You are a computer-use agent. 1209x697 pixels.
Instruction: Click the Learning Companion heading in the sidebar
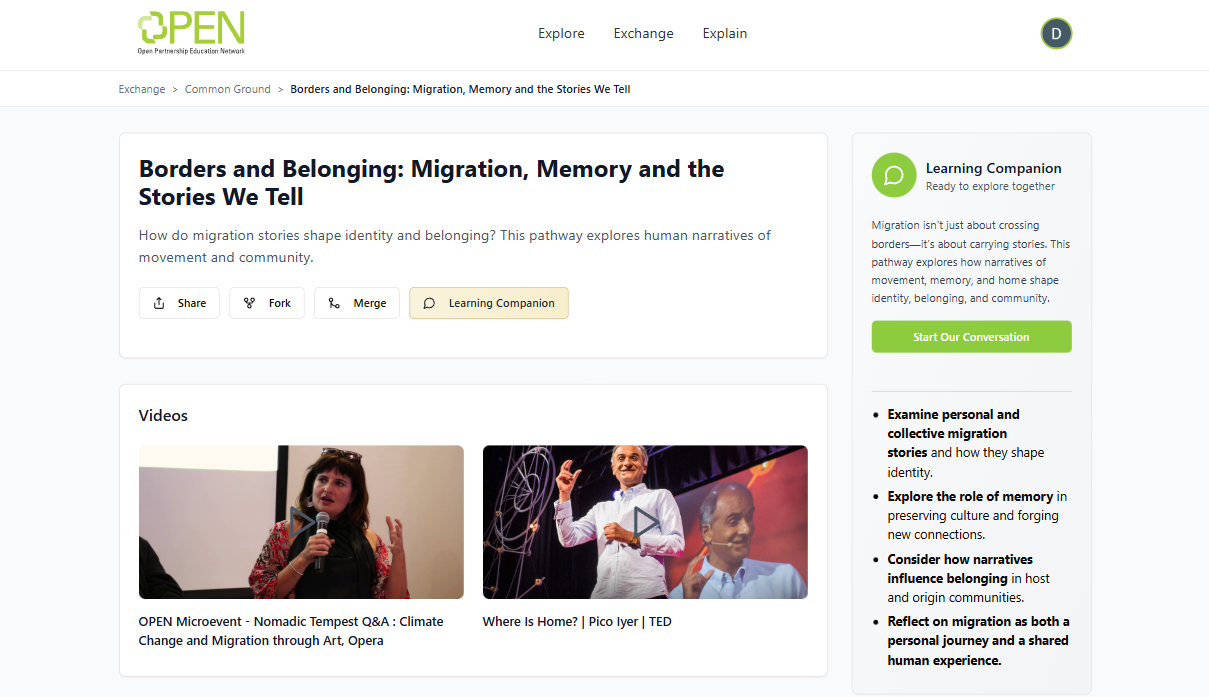click(x=993, y=168)
